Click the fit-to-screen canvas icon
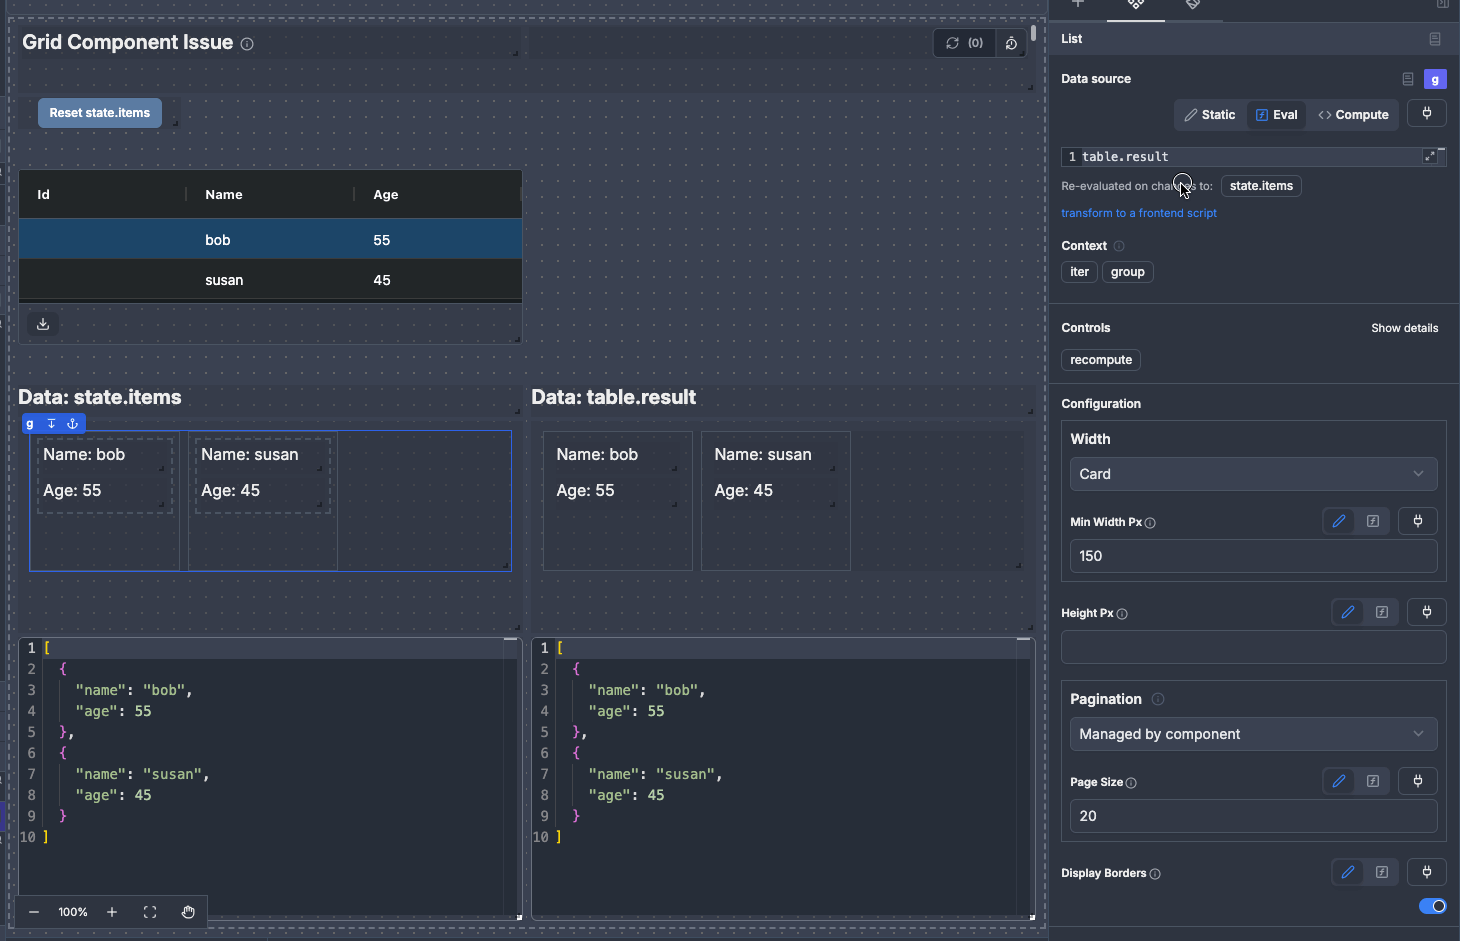Screen dimensions: 1460x941 (x=150, y=912)
